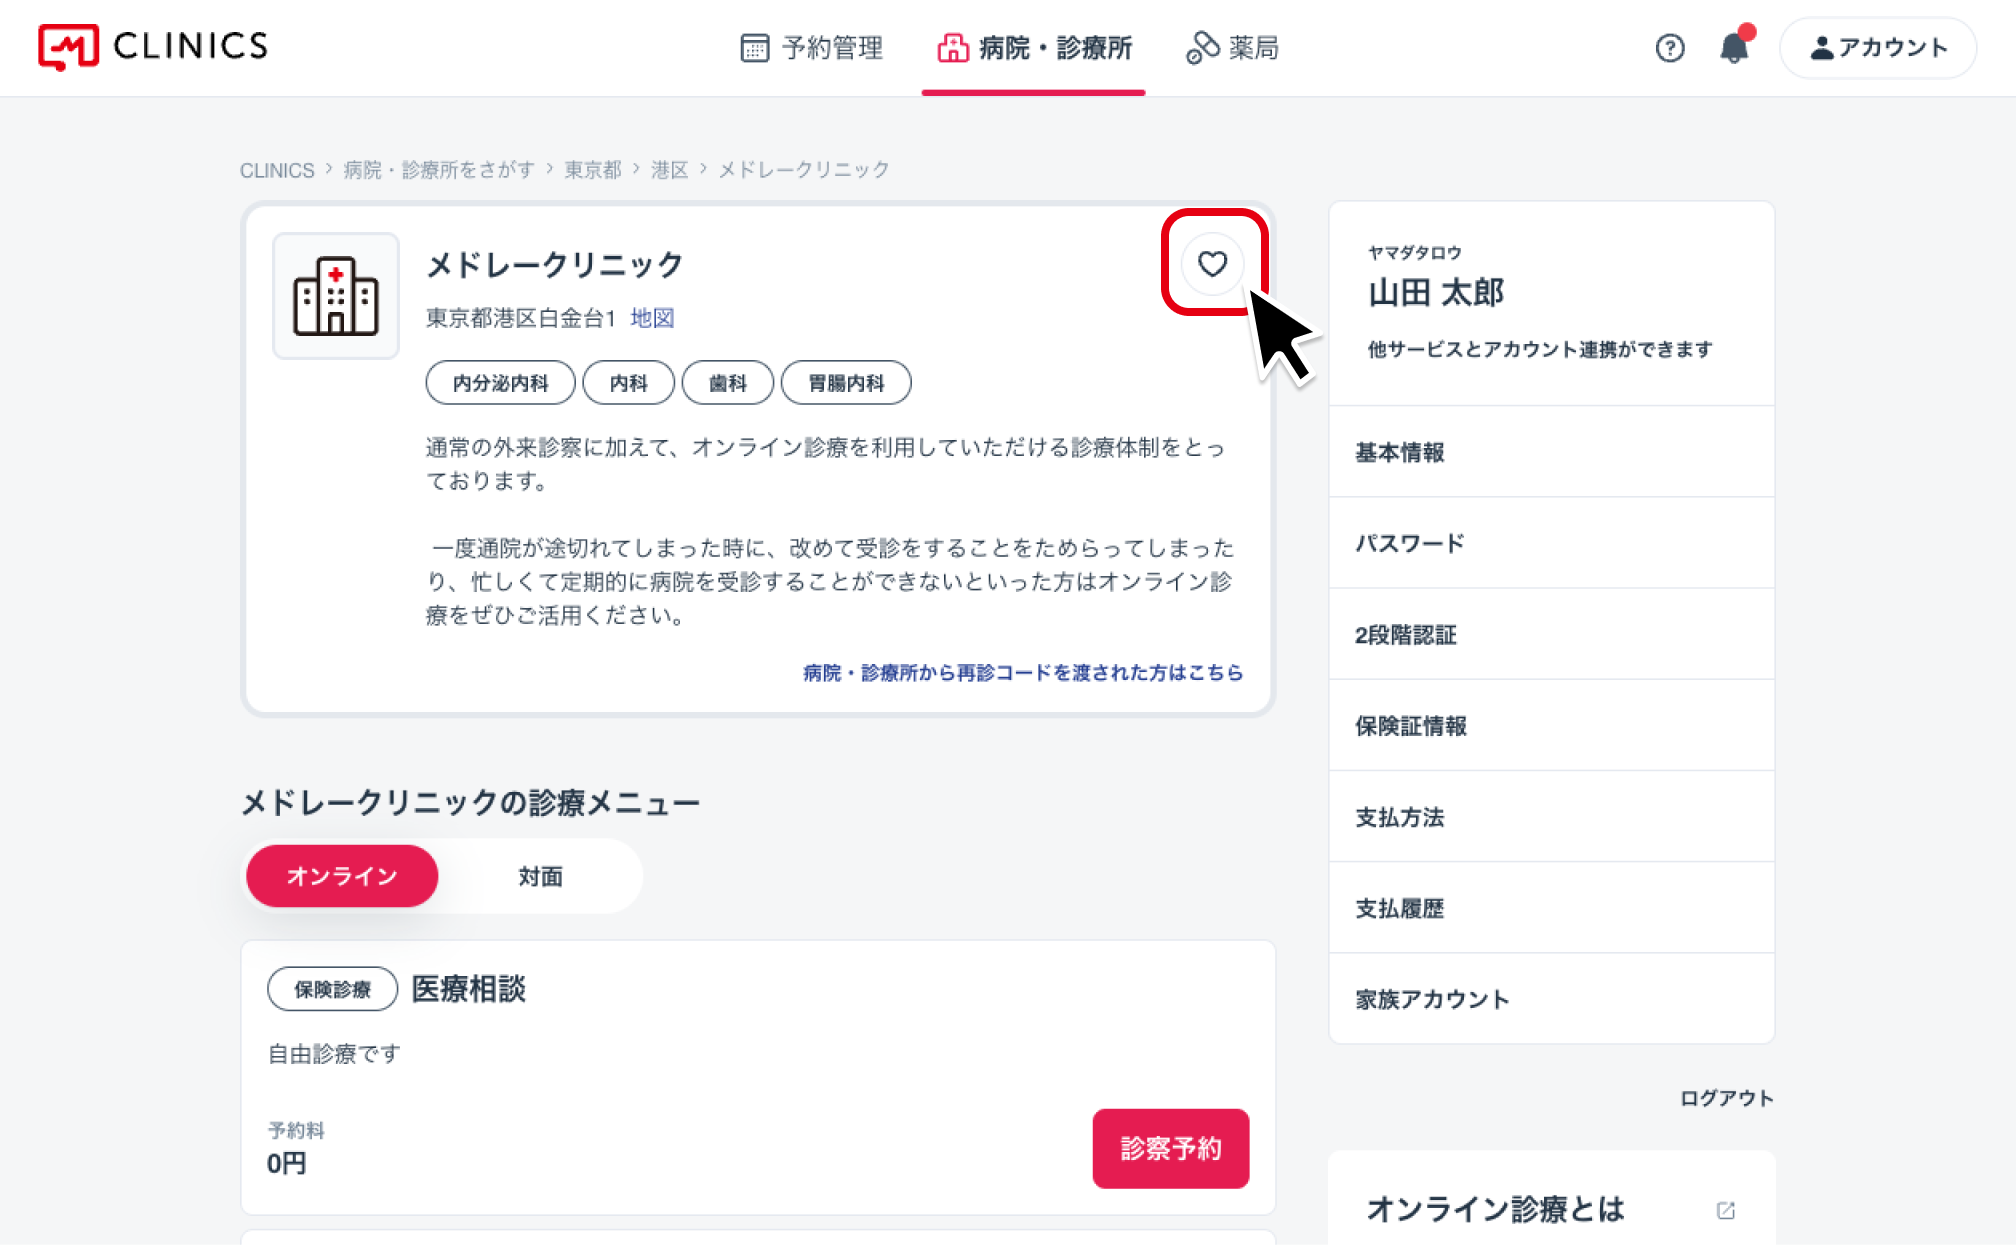
Task: Click the CLINICS logo
Action: 153,46
